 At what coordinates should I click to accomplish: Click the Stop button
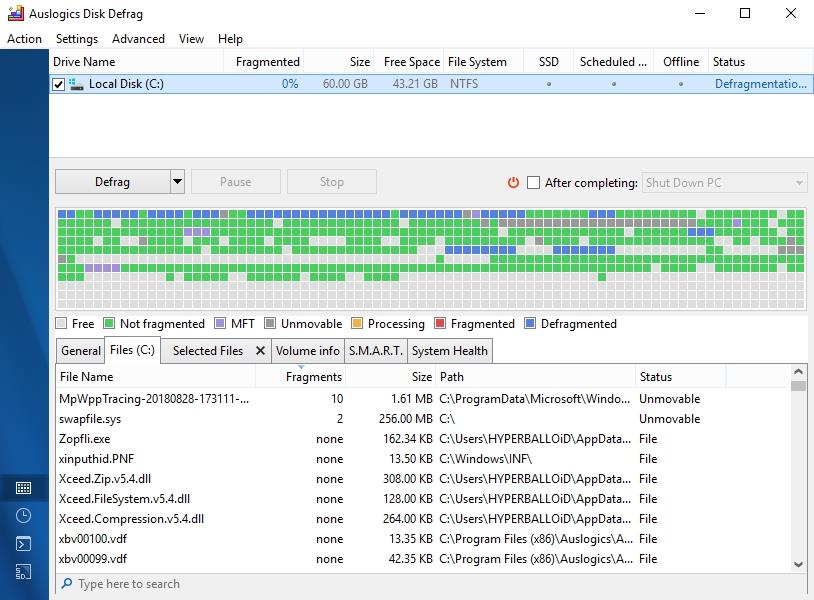click(x=332, y=182)
